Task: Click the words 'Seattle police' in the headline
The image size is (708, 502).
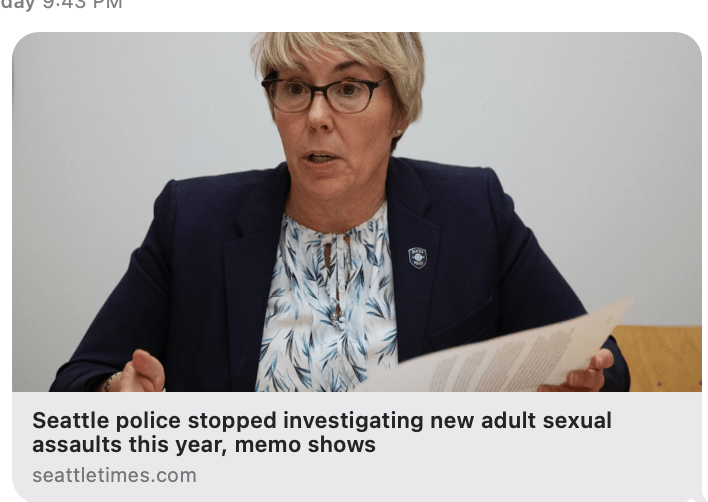Action: 107,421
